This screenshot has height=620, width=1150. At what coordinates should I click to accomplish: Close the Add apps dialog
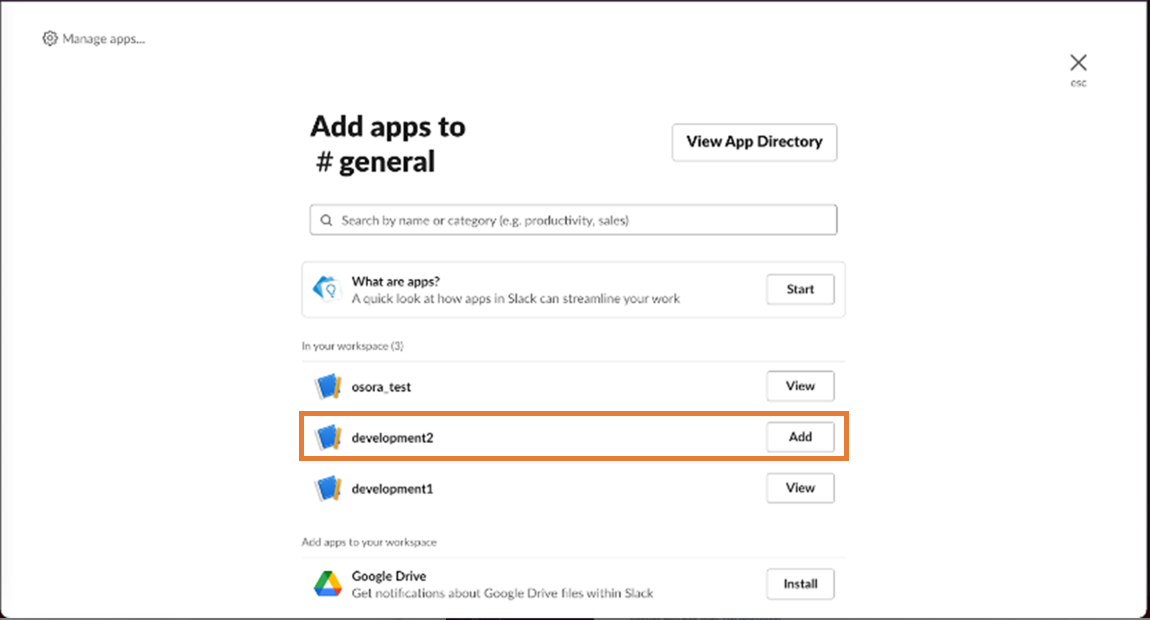1078,63
